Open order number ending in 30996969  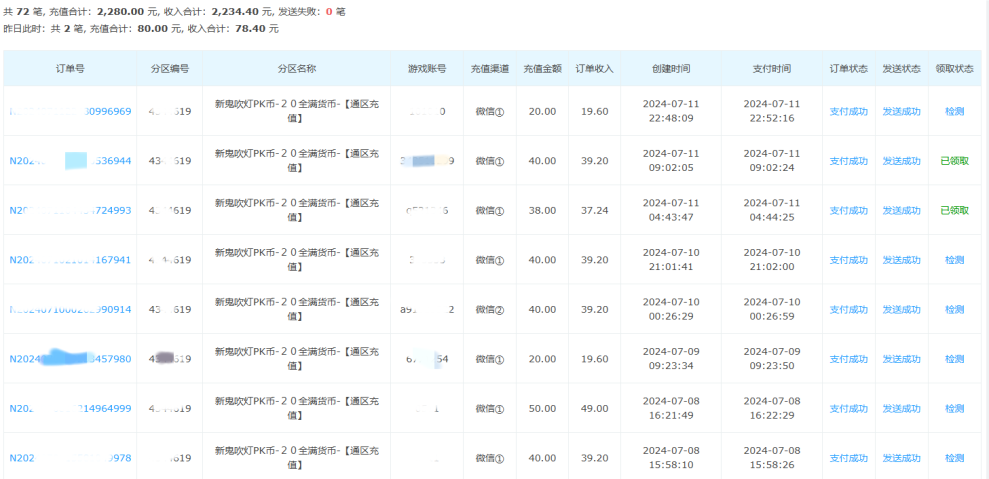70,112
